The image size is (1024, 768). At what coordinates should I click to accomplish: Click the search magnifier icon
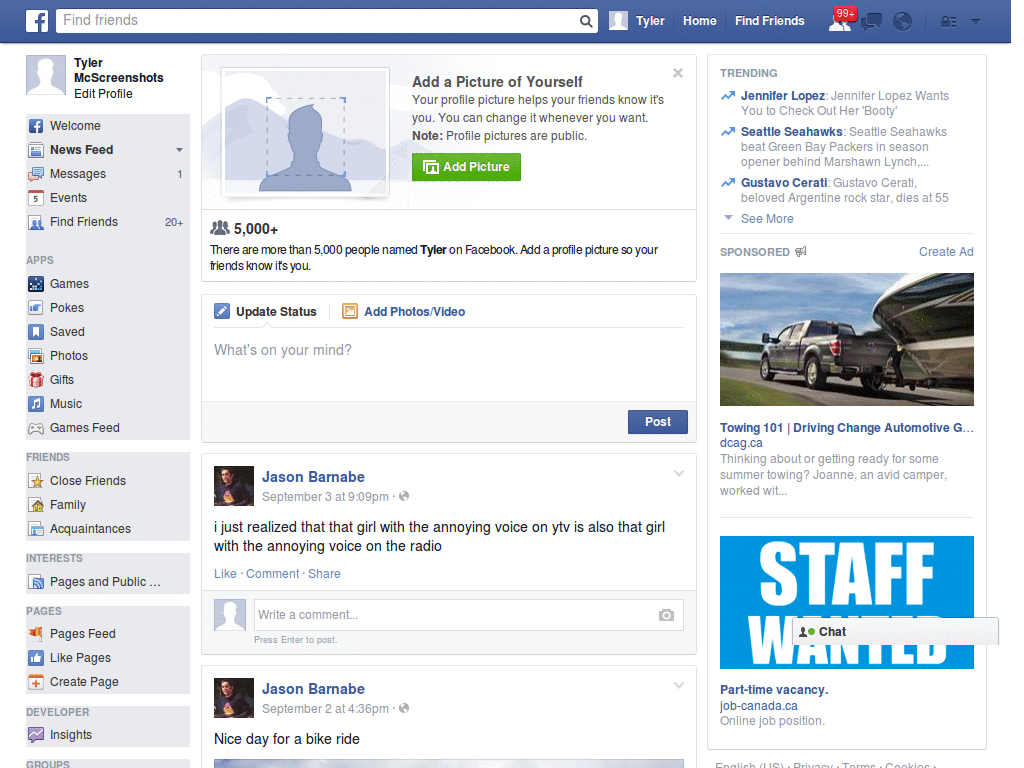click(x=586, y=21)
